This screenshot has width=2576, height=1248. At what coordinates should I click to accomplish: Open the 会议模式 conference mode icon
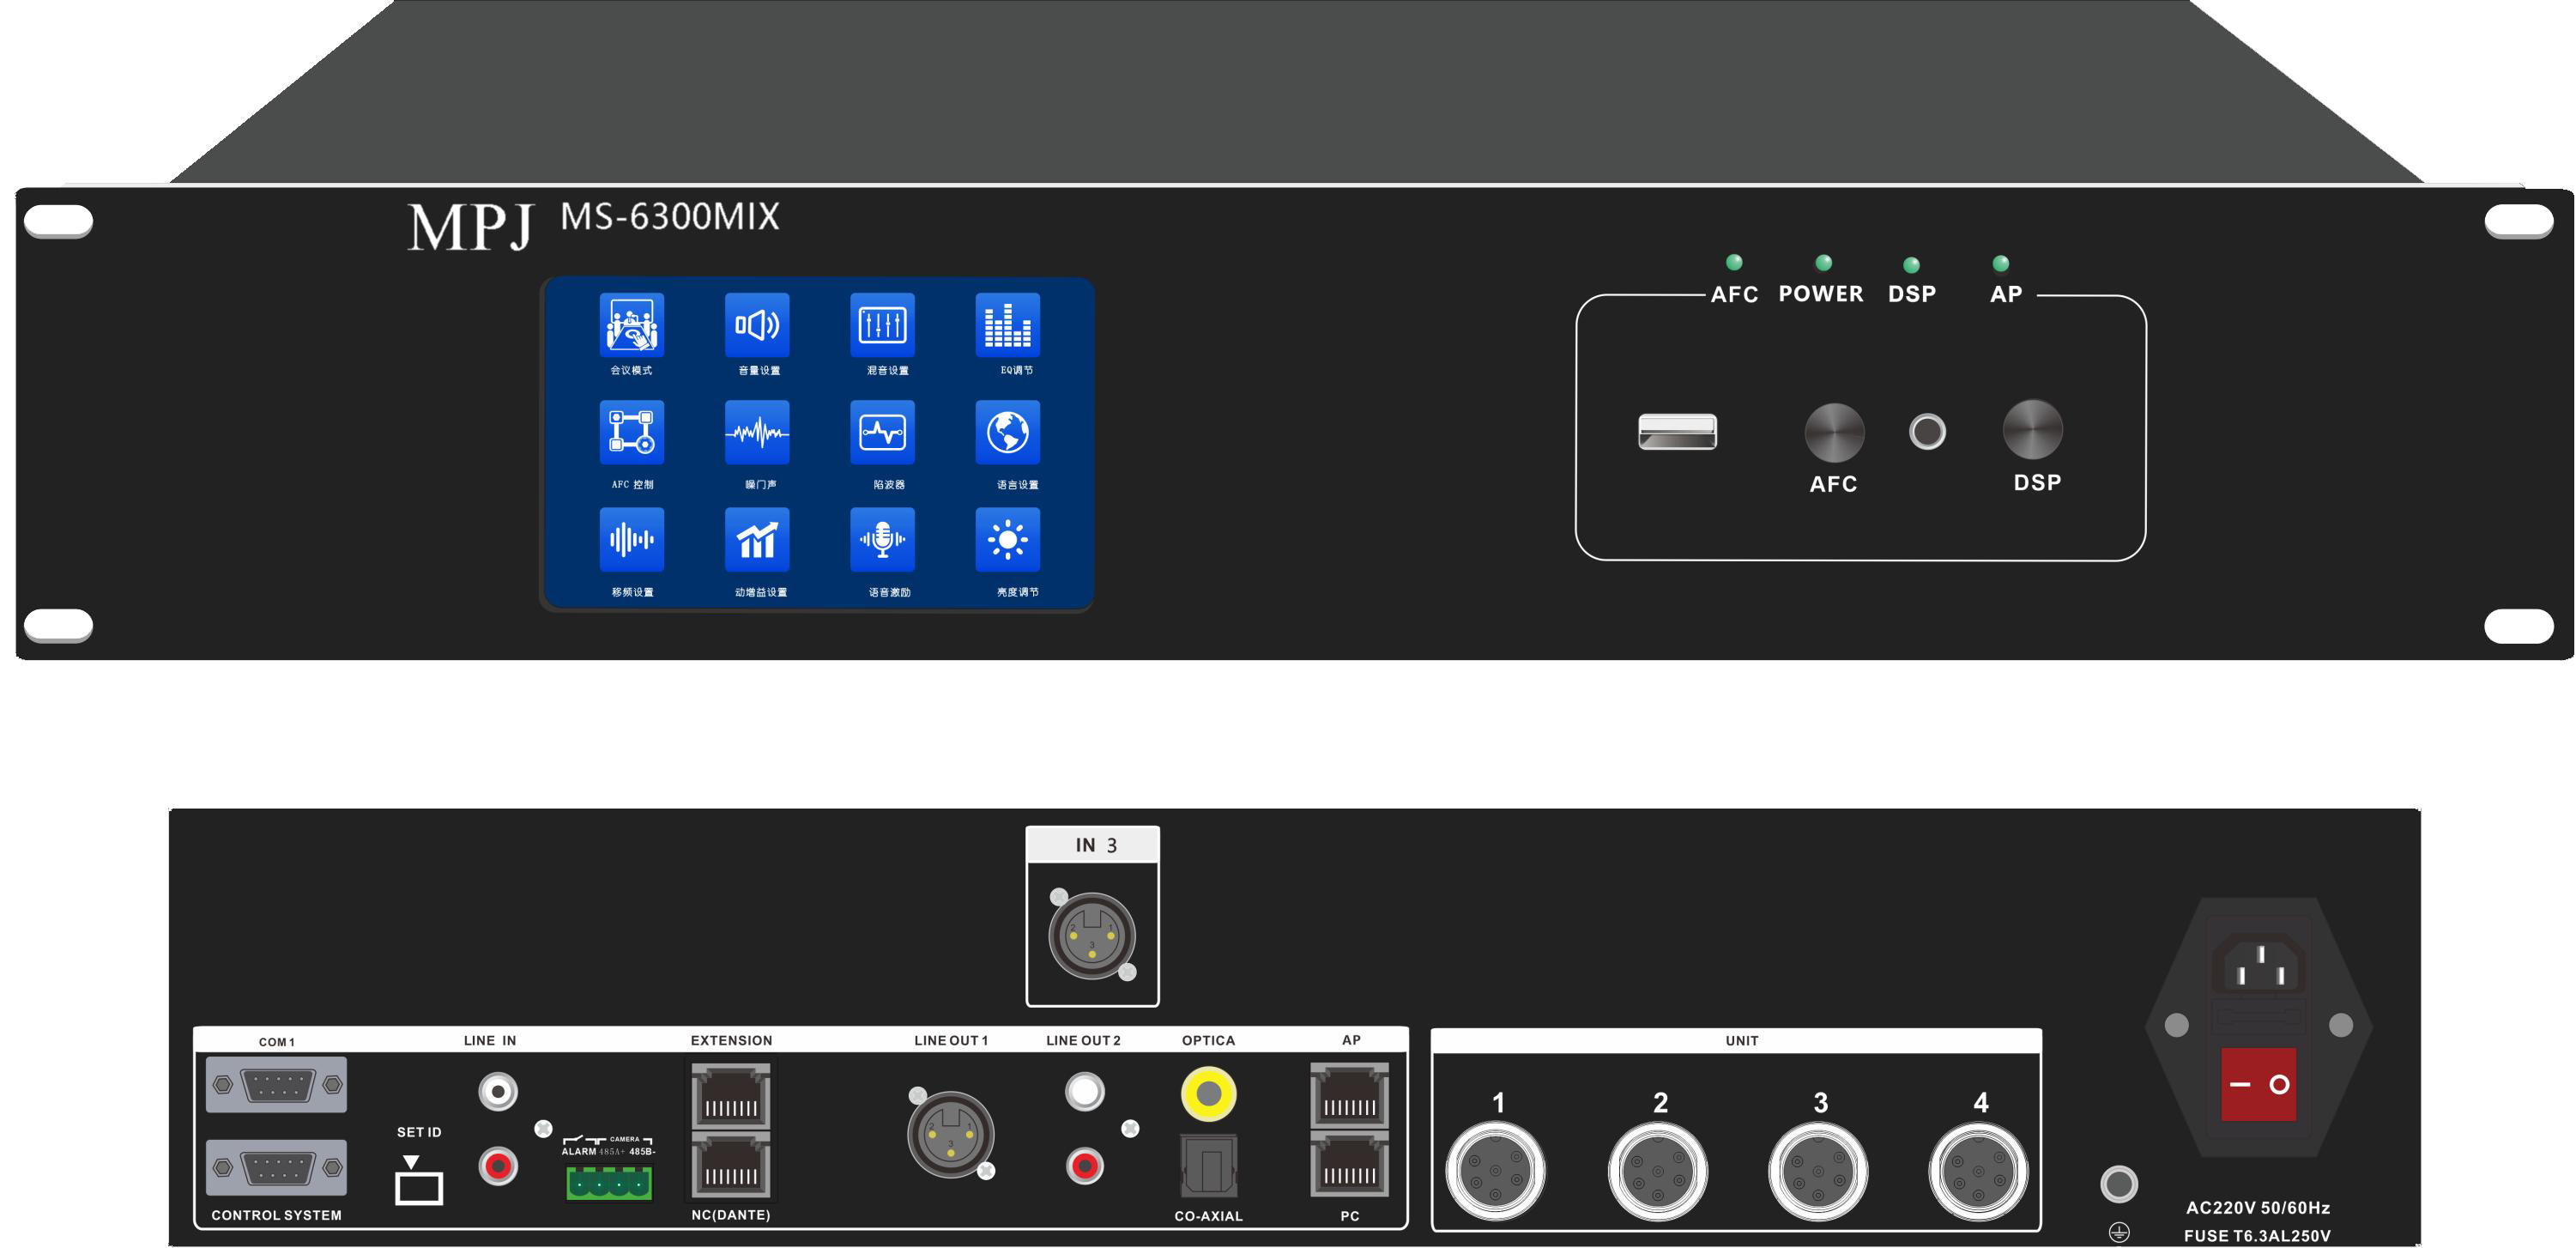click(x=631, y=325)
